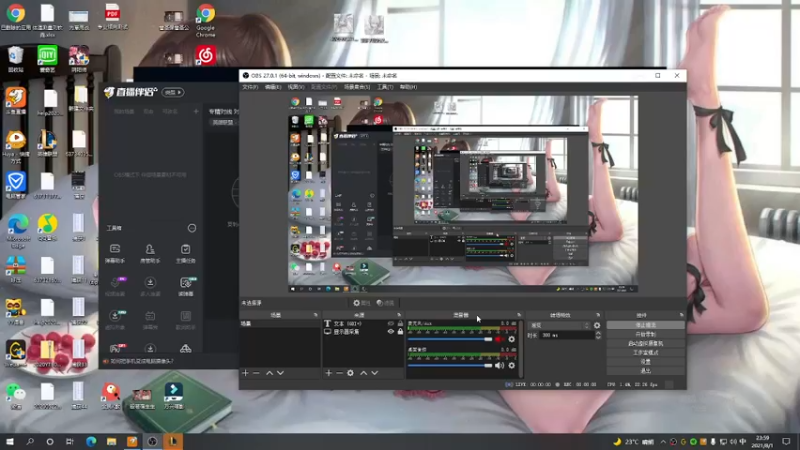Select the 场景 entry in Scenes list

tap(280, 323)
